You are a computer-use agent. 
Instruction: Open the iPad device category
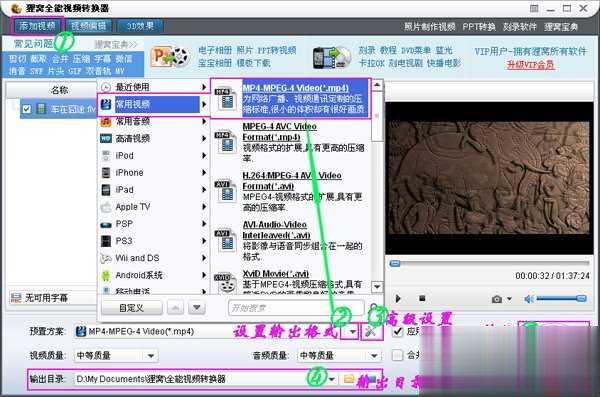(153, 190)
